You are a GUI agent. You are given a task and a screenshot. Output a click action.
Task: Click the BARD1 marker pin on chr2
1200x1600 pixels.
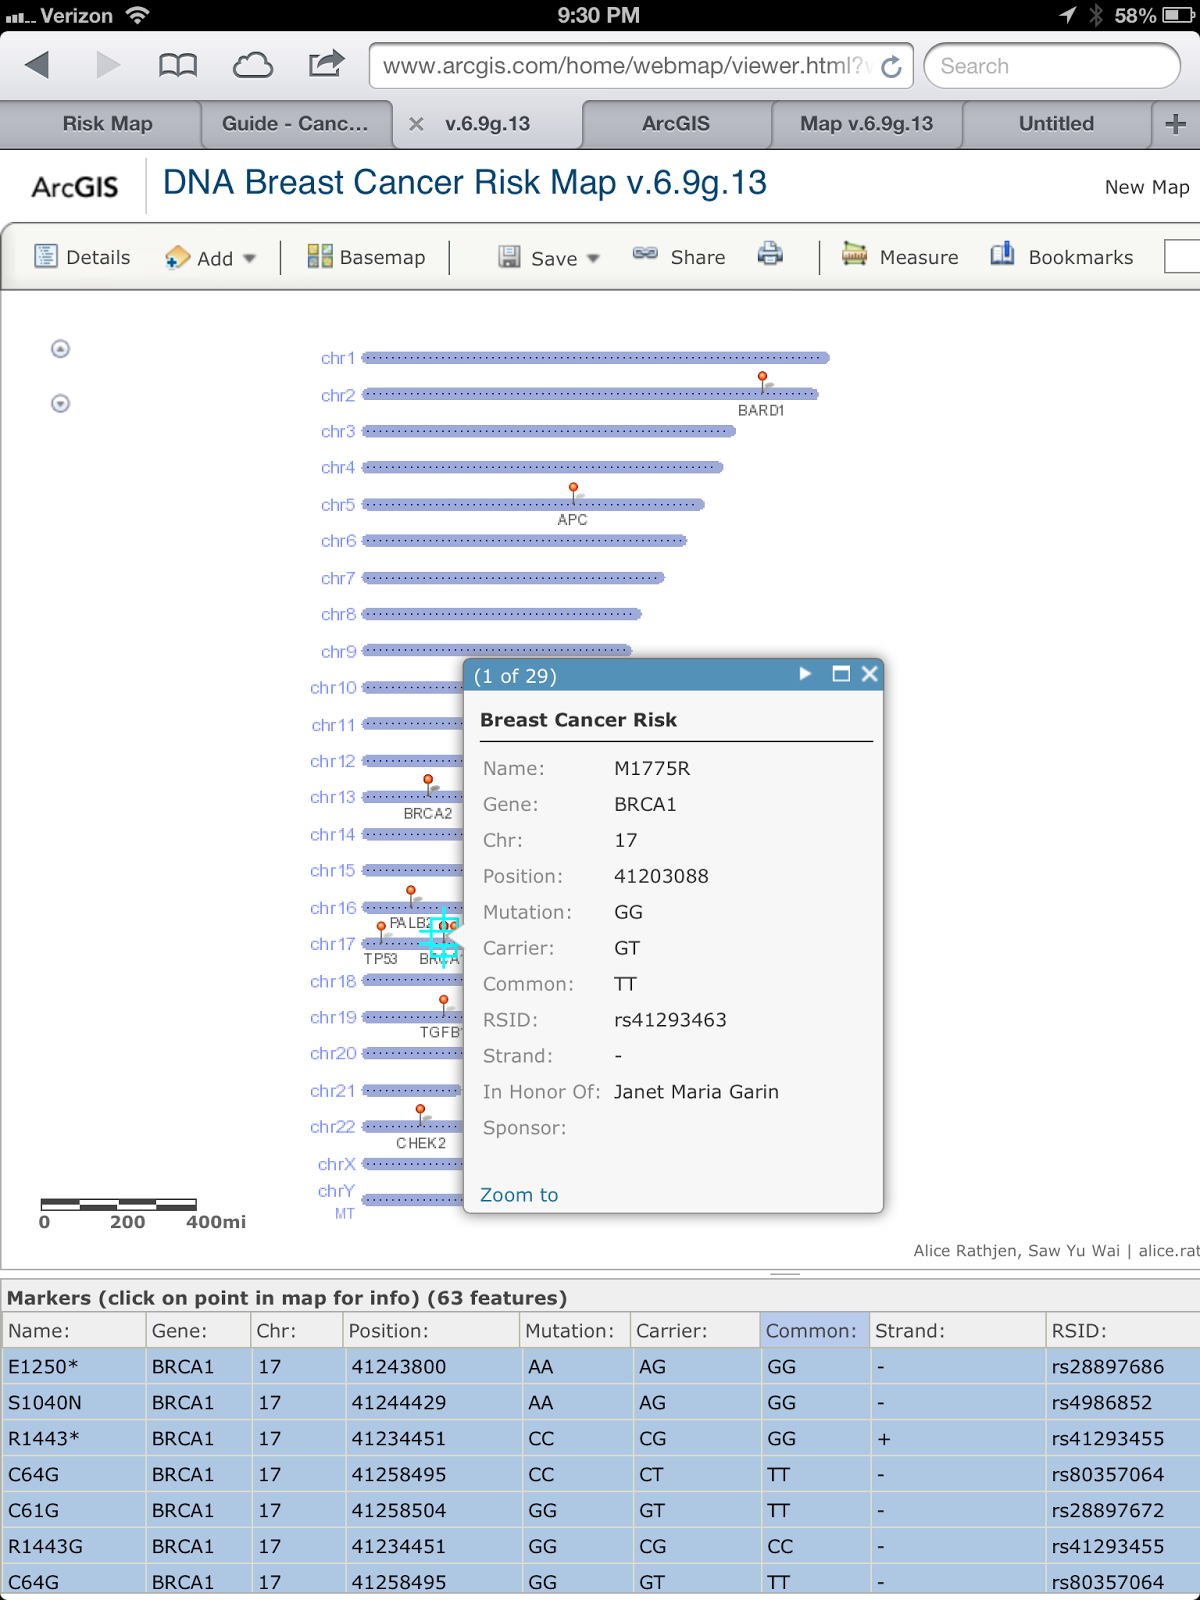pos(763,381)
